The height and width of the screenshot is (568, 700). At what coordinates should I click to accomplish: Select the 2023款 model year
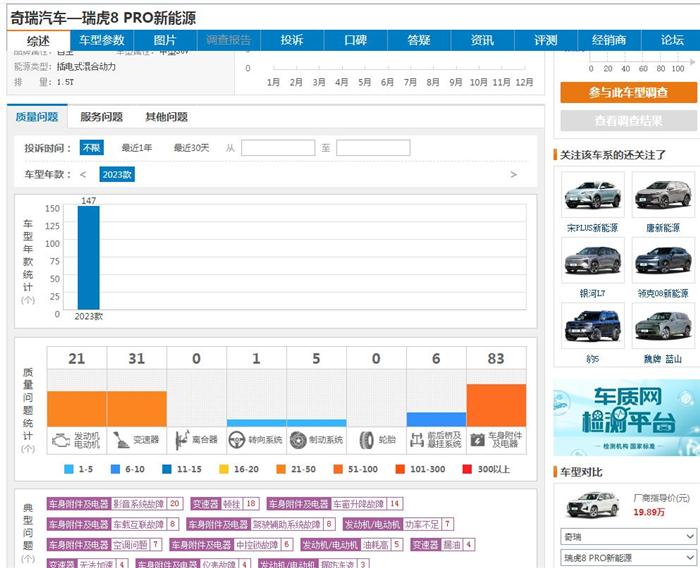coord(117,175)
